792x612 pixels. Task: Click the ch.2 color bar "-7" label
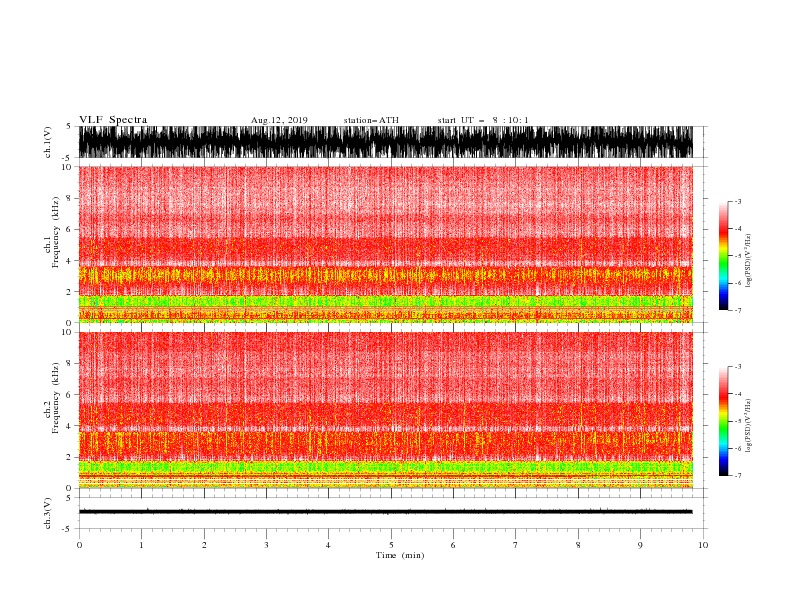[738, 475]
